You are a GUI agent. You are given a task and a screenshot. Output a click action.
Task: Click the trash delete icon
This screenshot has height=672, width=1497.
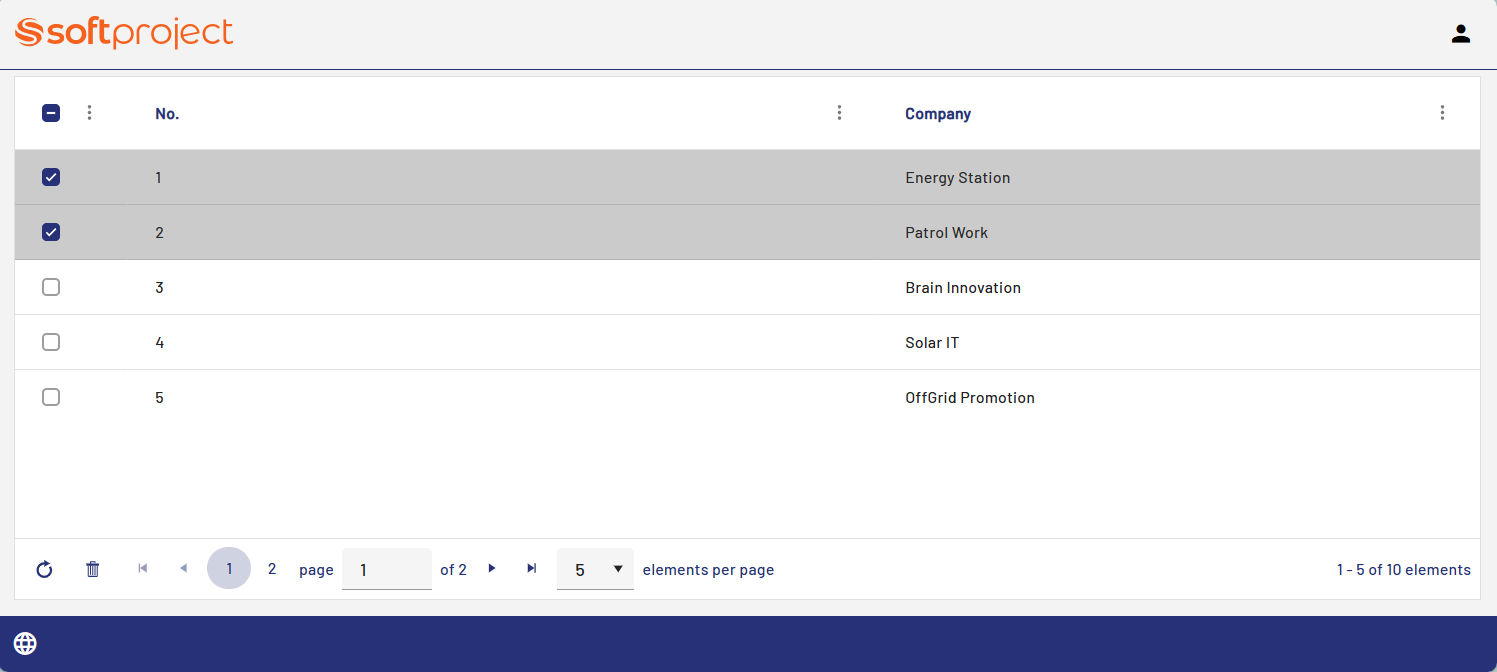coord(93,570)
